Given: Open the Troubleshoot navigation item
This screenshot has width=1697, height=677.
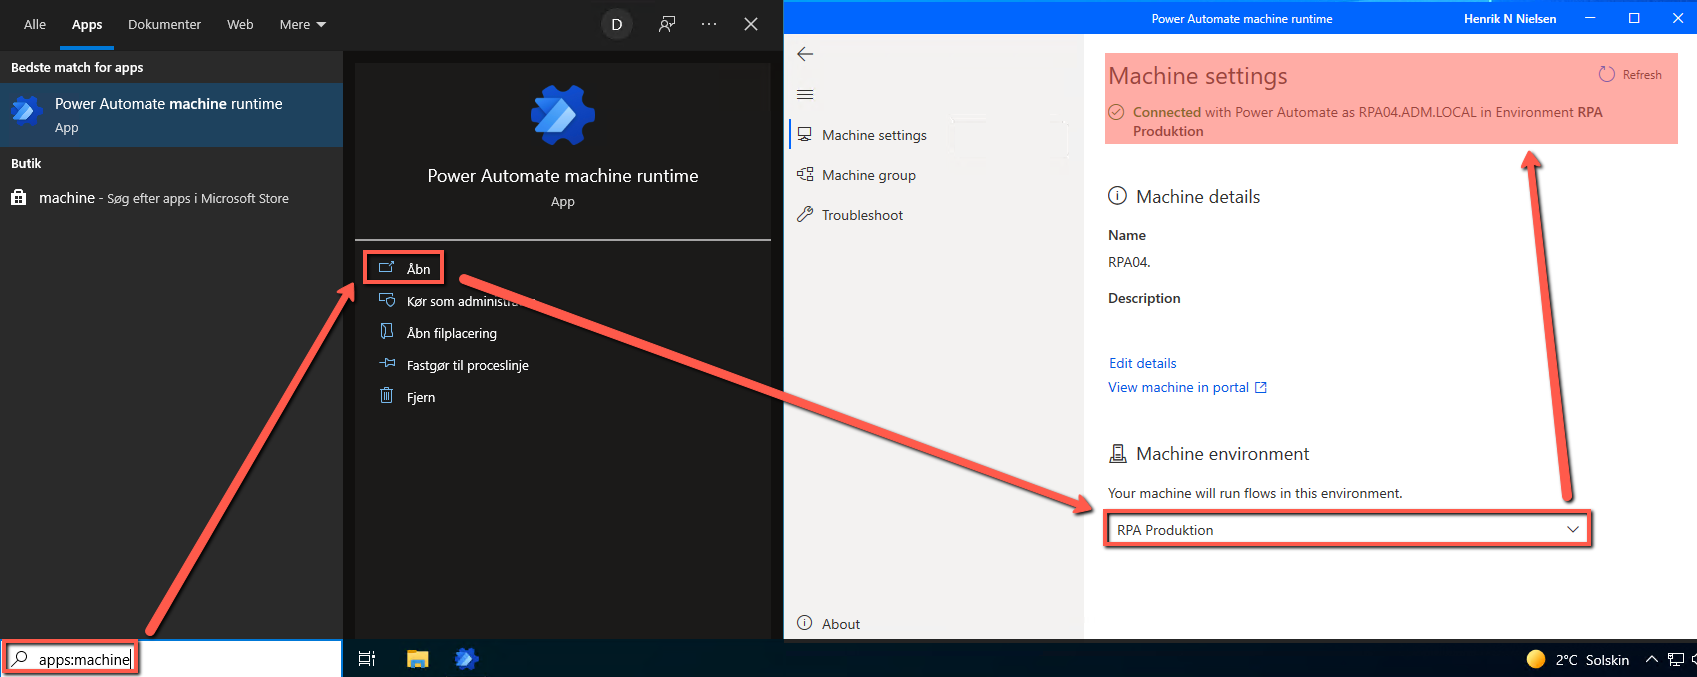Looking at the screenshot, I should (862, 215).
